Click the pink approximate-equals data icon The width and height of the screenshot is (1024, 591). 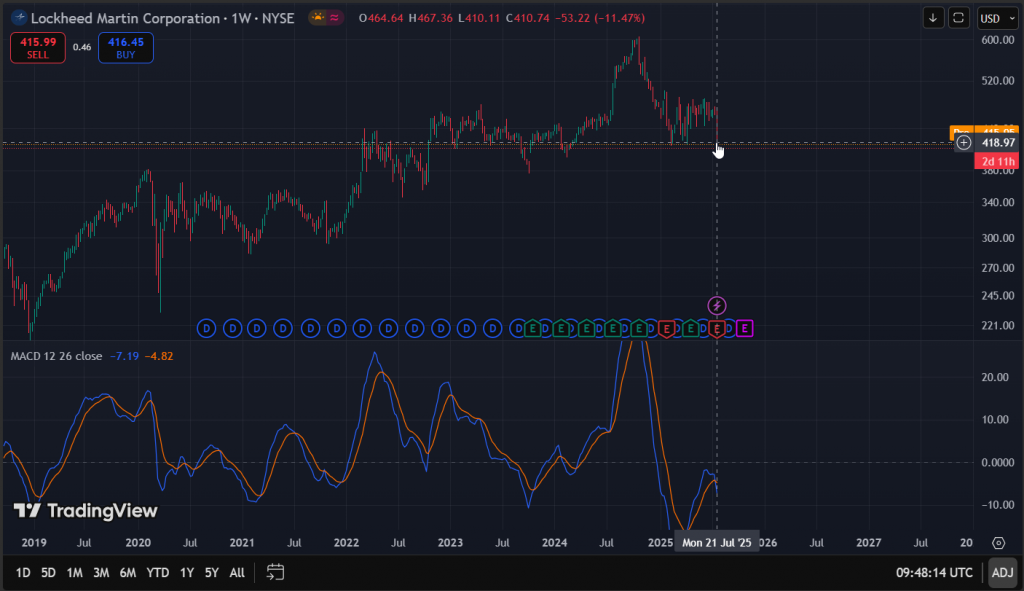(x=334, y=18)
